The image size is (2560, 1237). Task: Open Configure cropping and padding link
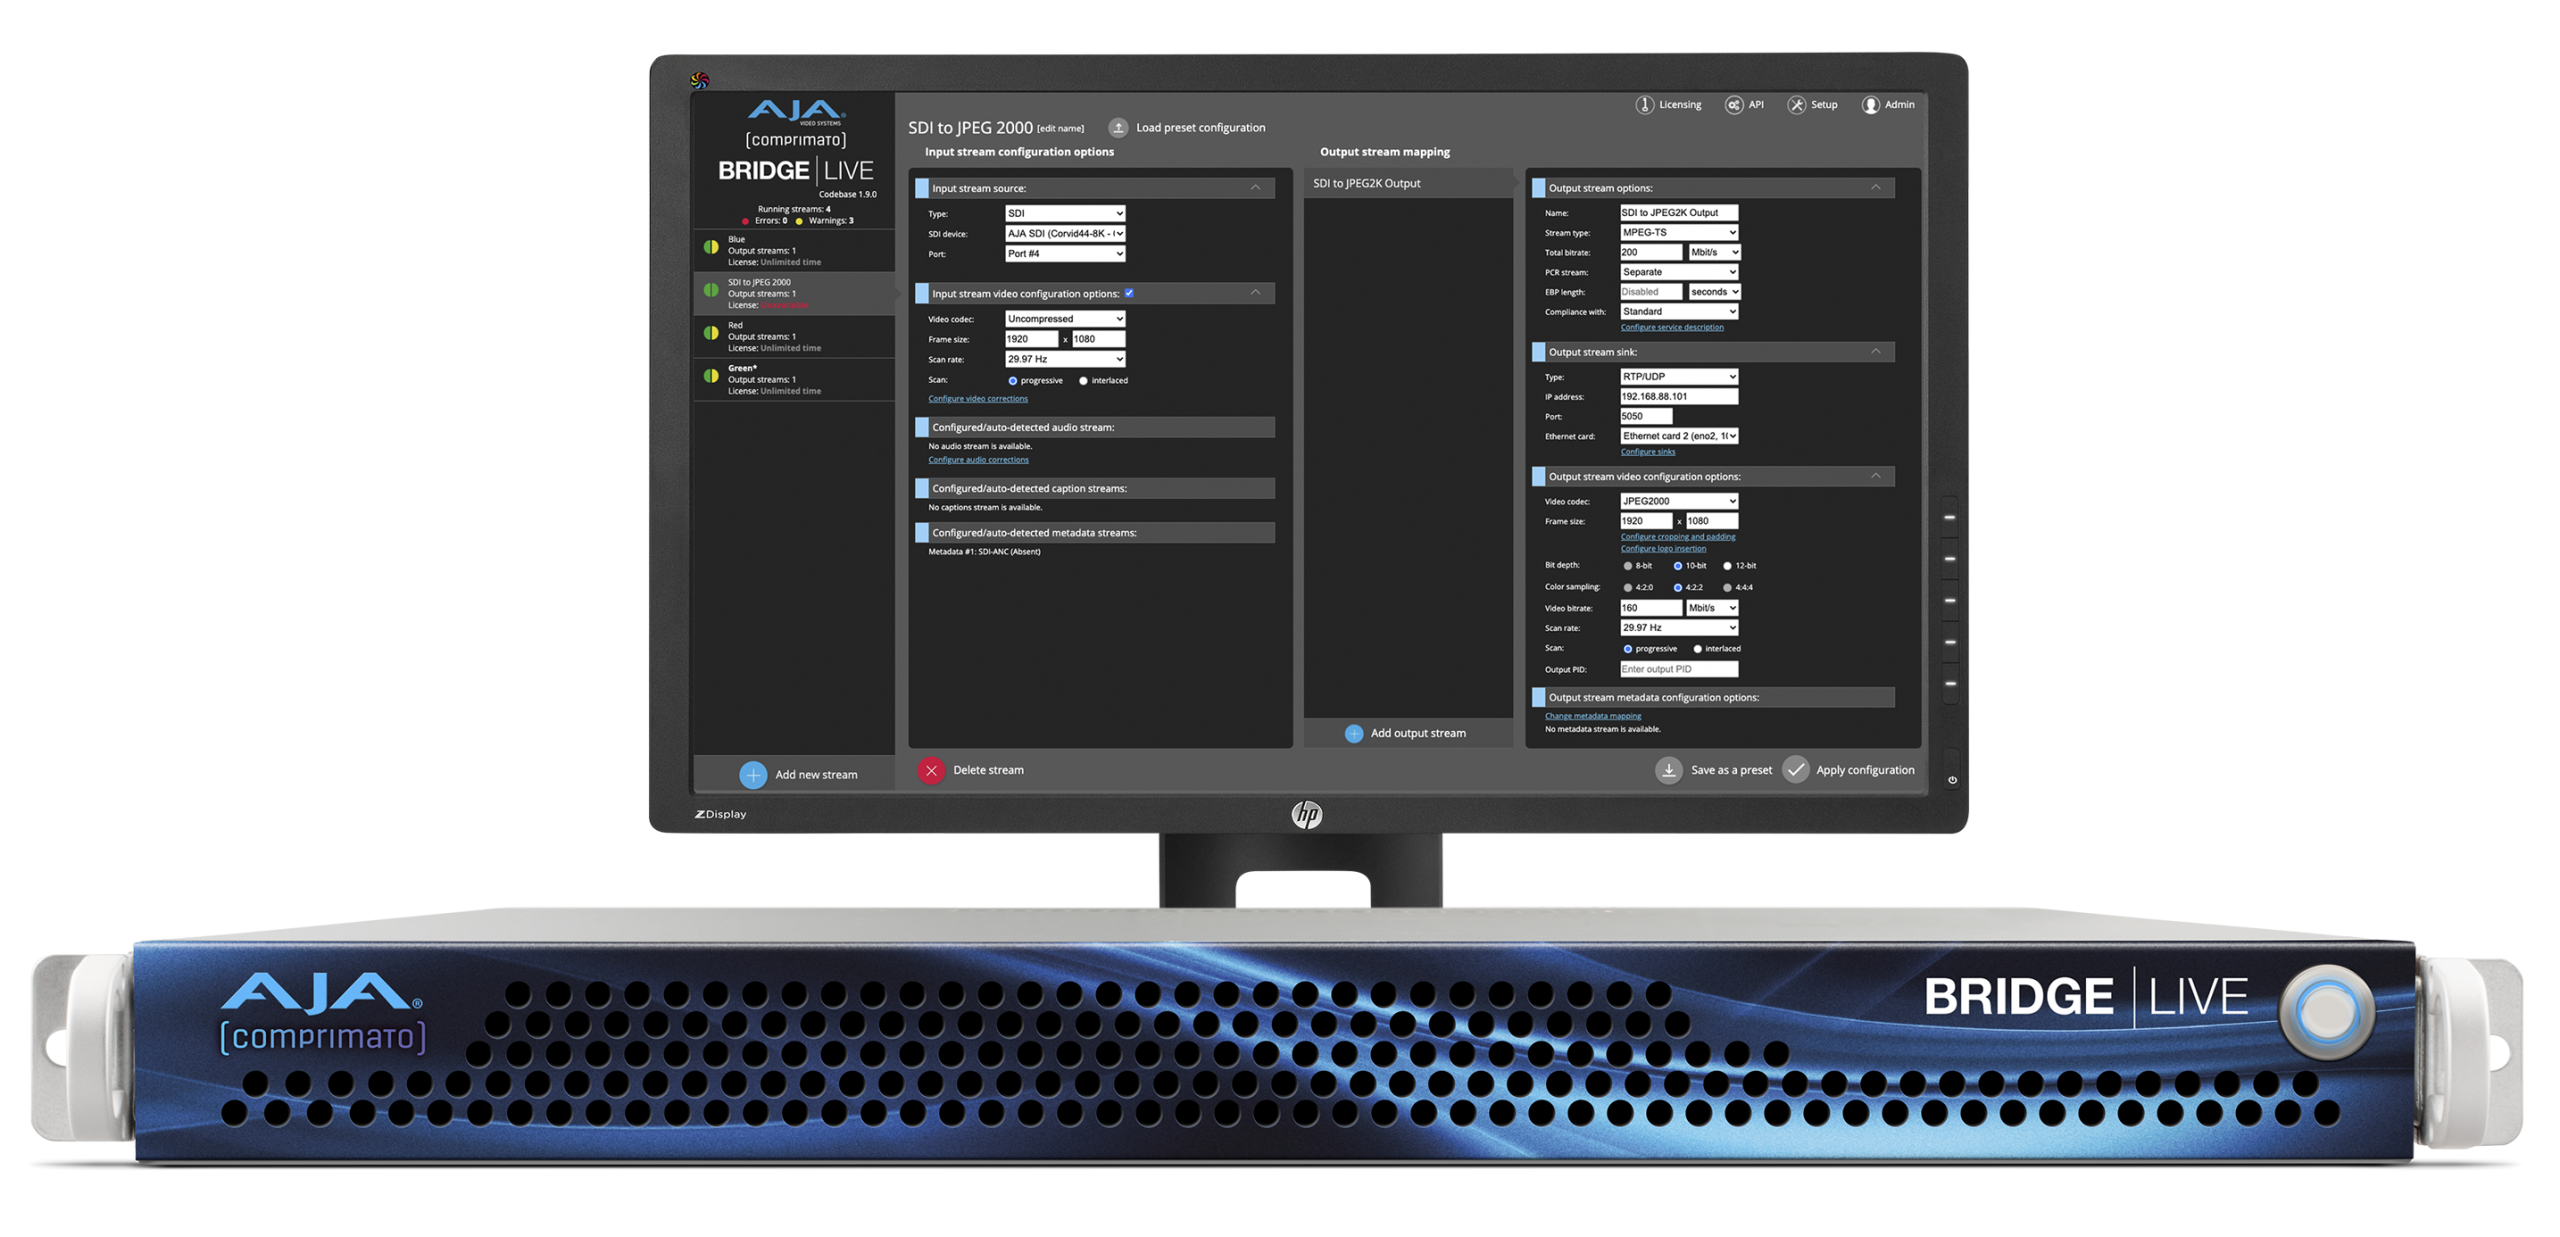click(x=1677, y=537)
